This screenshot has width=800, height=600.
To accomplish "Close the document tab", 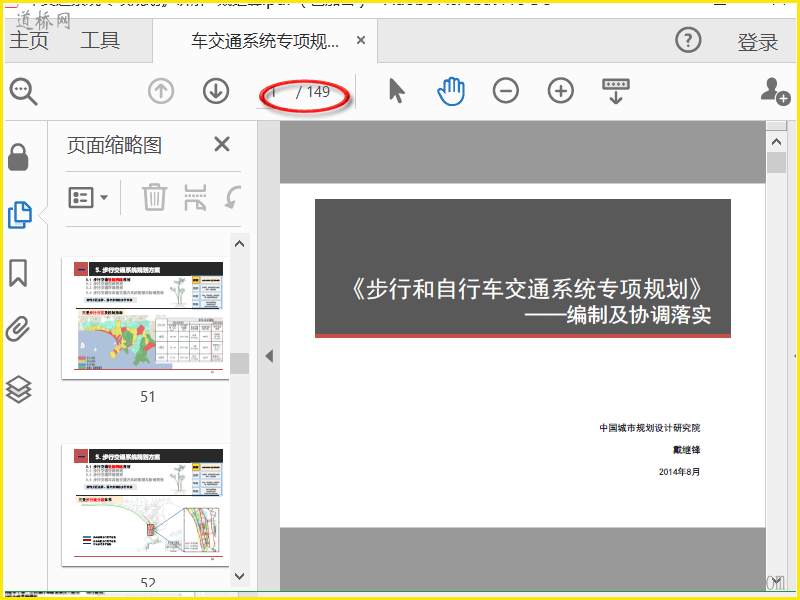I will tap(361, 40).
